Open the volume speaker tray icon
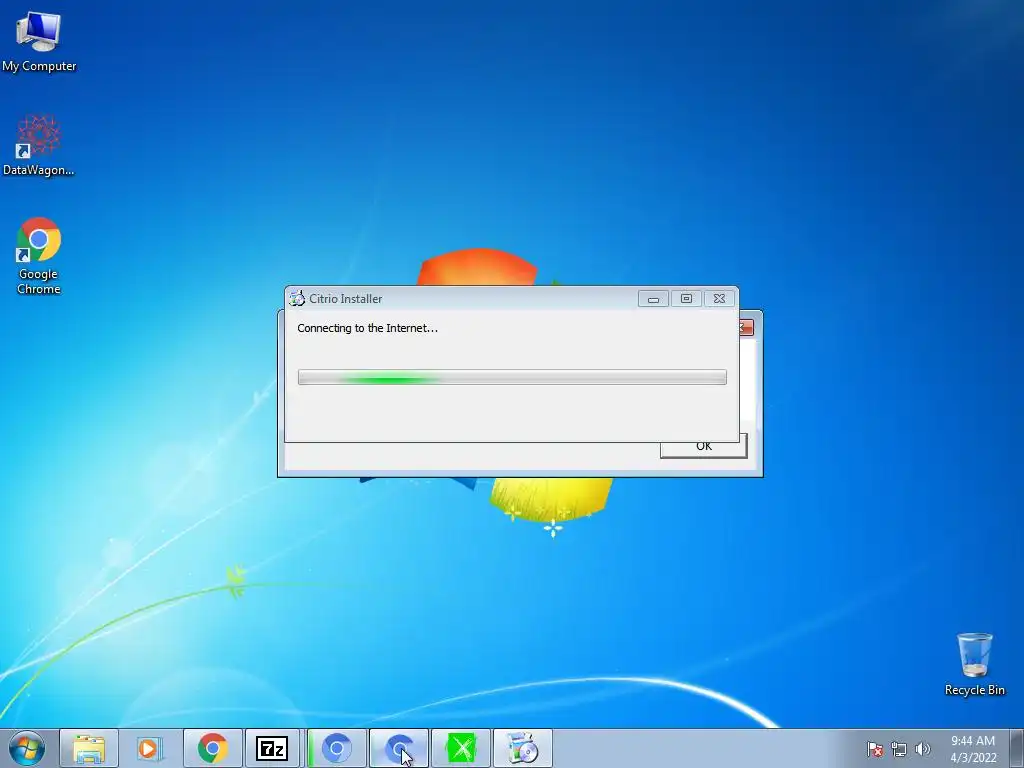1024x768 pixels. (922, 749)
